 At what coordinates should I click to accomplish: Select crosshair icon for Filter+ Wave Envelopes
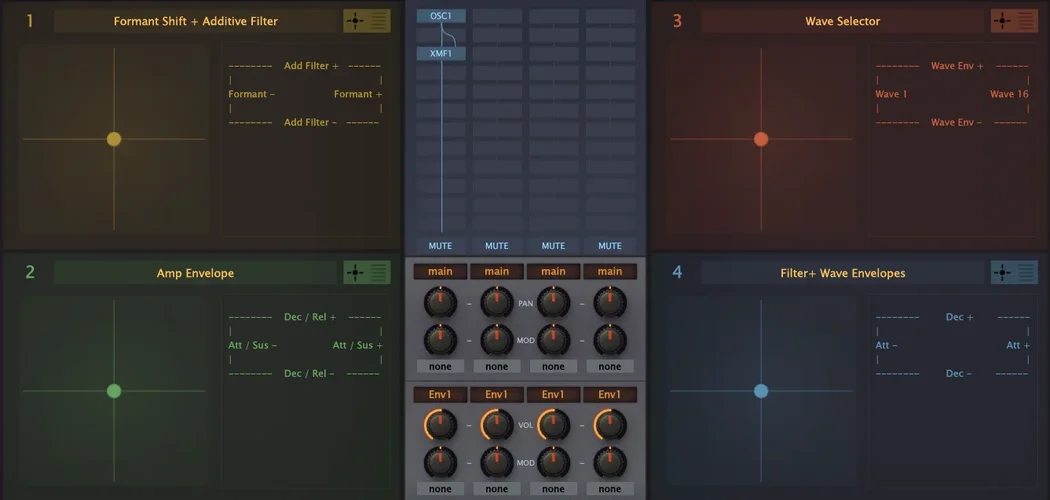coord(1002,273)
